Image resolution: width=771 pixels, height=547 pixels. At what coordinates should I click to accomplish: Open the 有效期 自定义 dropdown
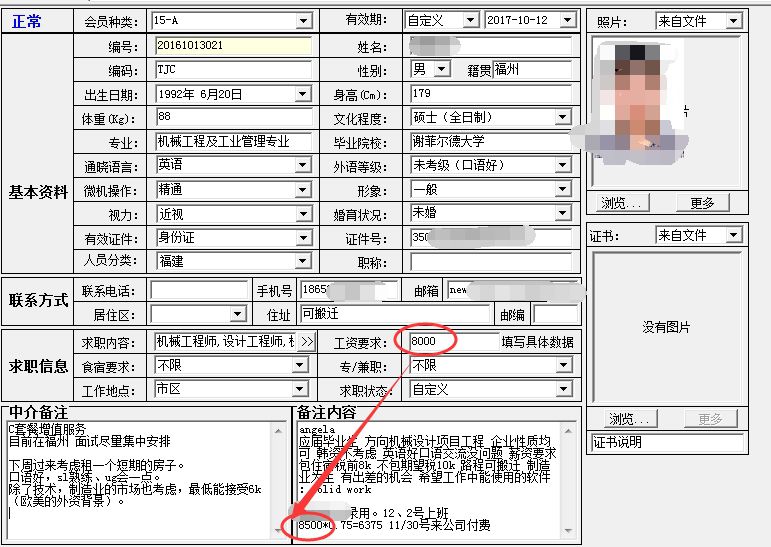(471, 20)
